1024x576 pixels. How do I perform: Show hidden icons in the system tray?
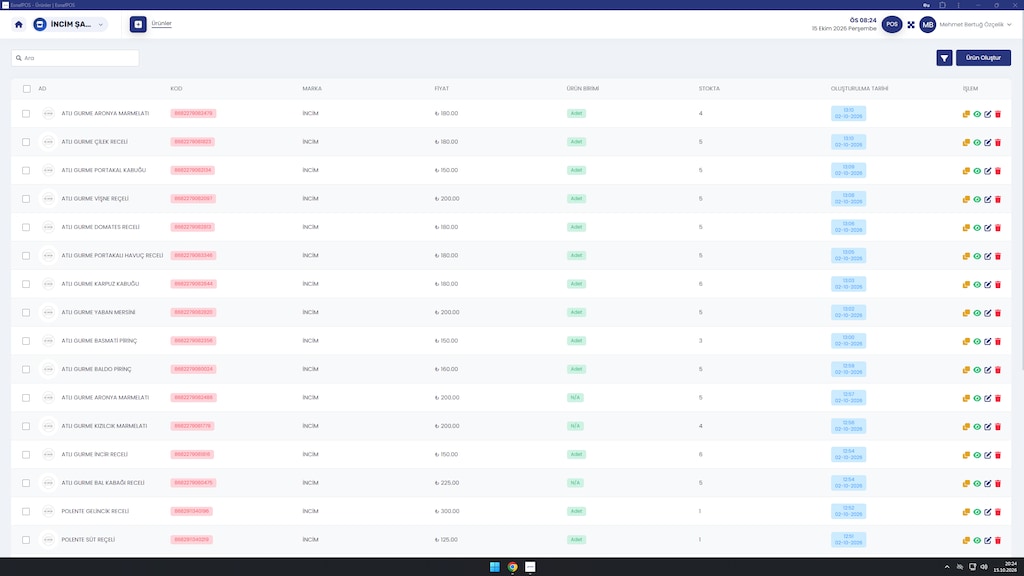click(946, 567)
